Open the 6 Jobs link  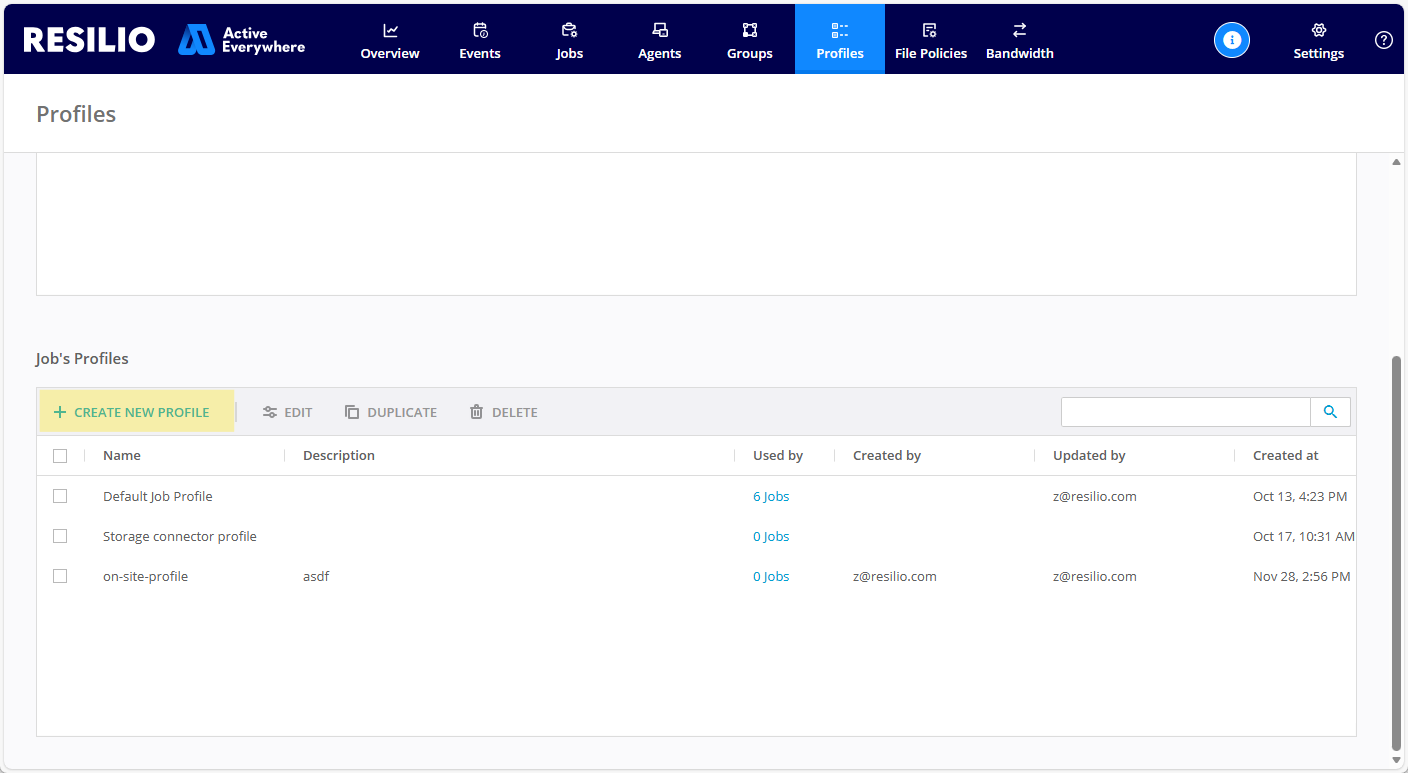click(771, 496)
